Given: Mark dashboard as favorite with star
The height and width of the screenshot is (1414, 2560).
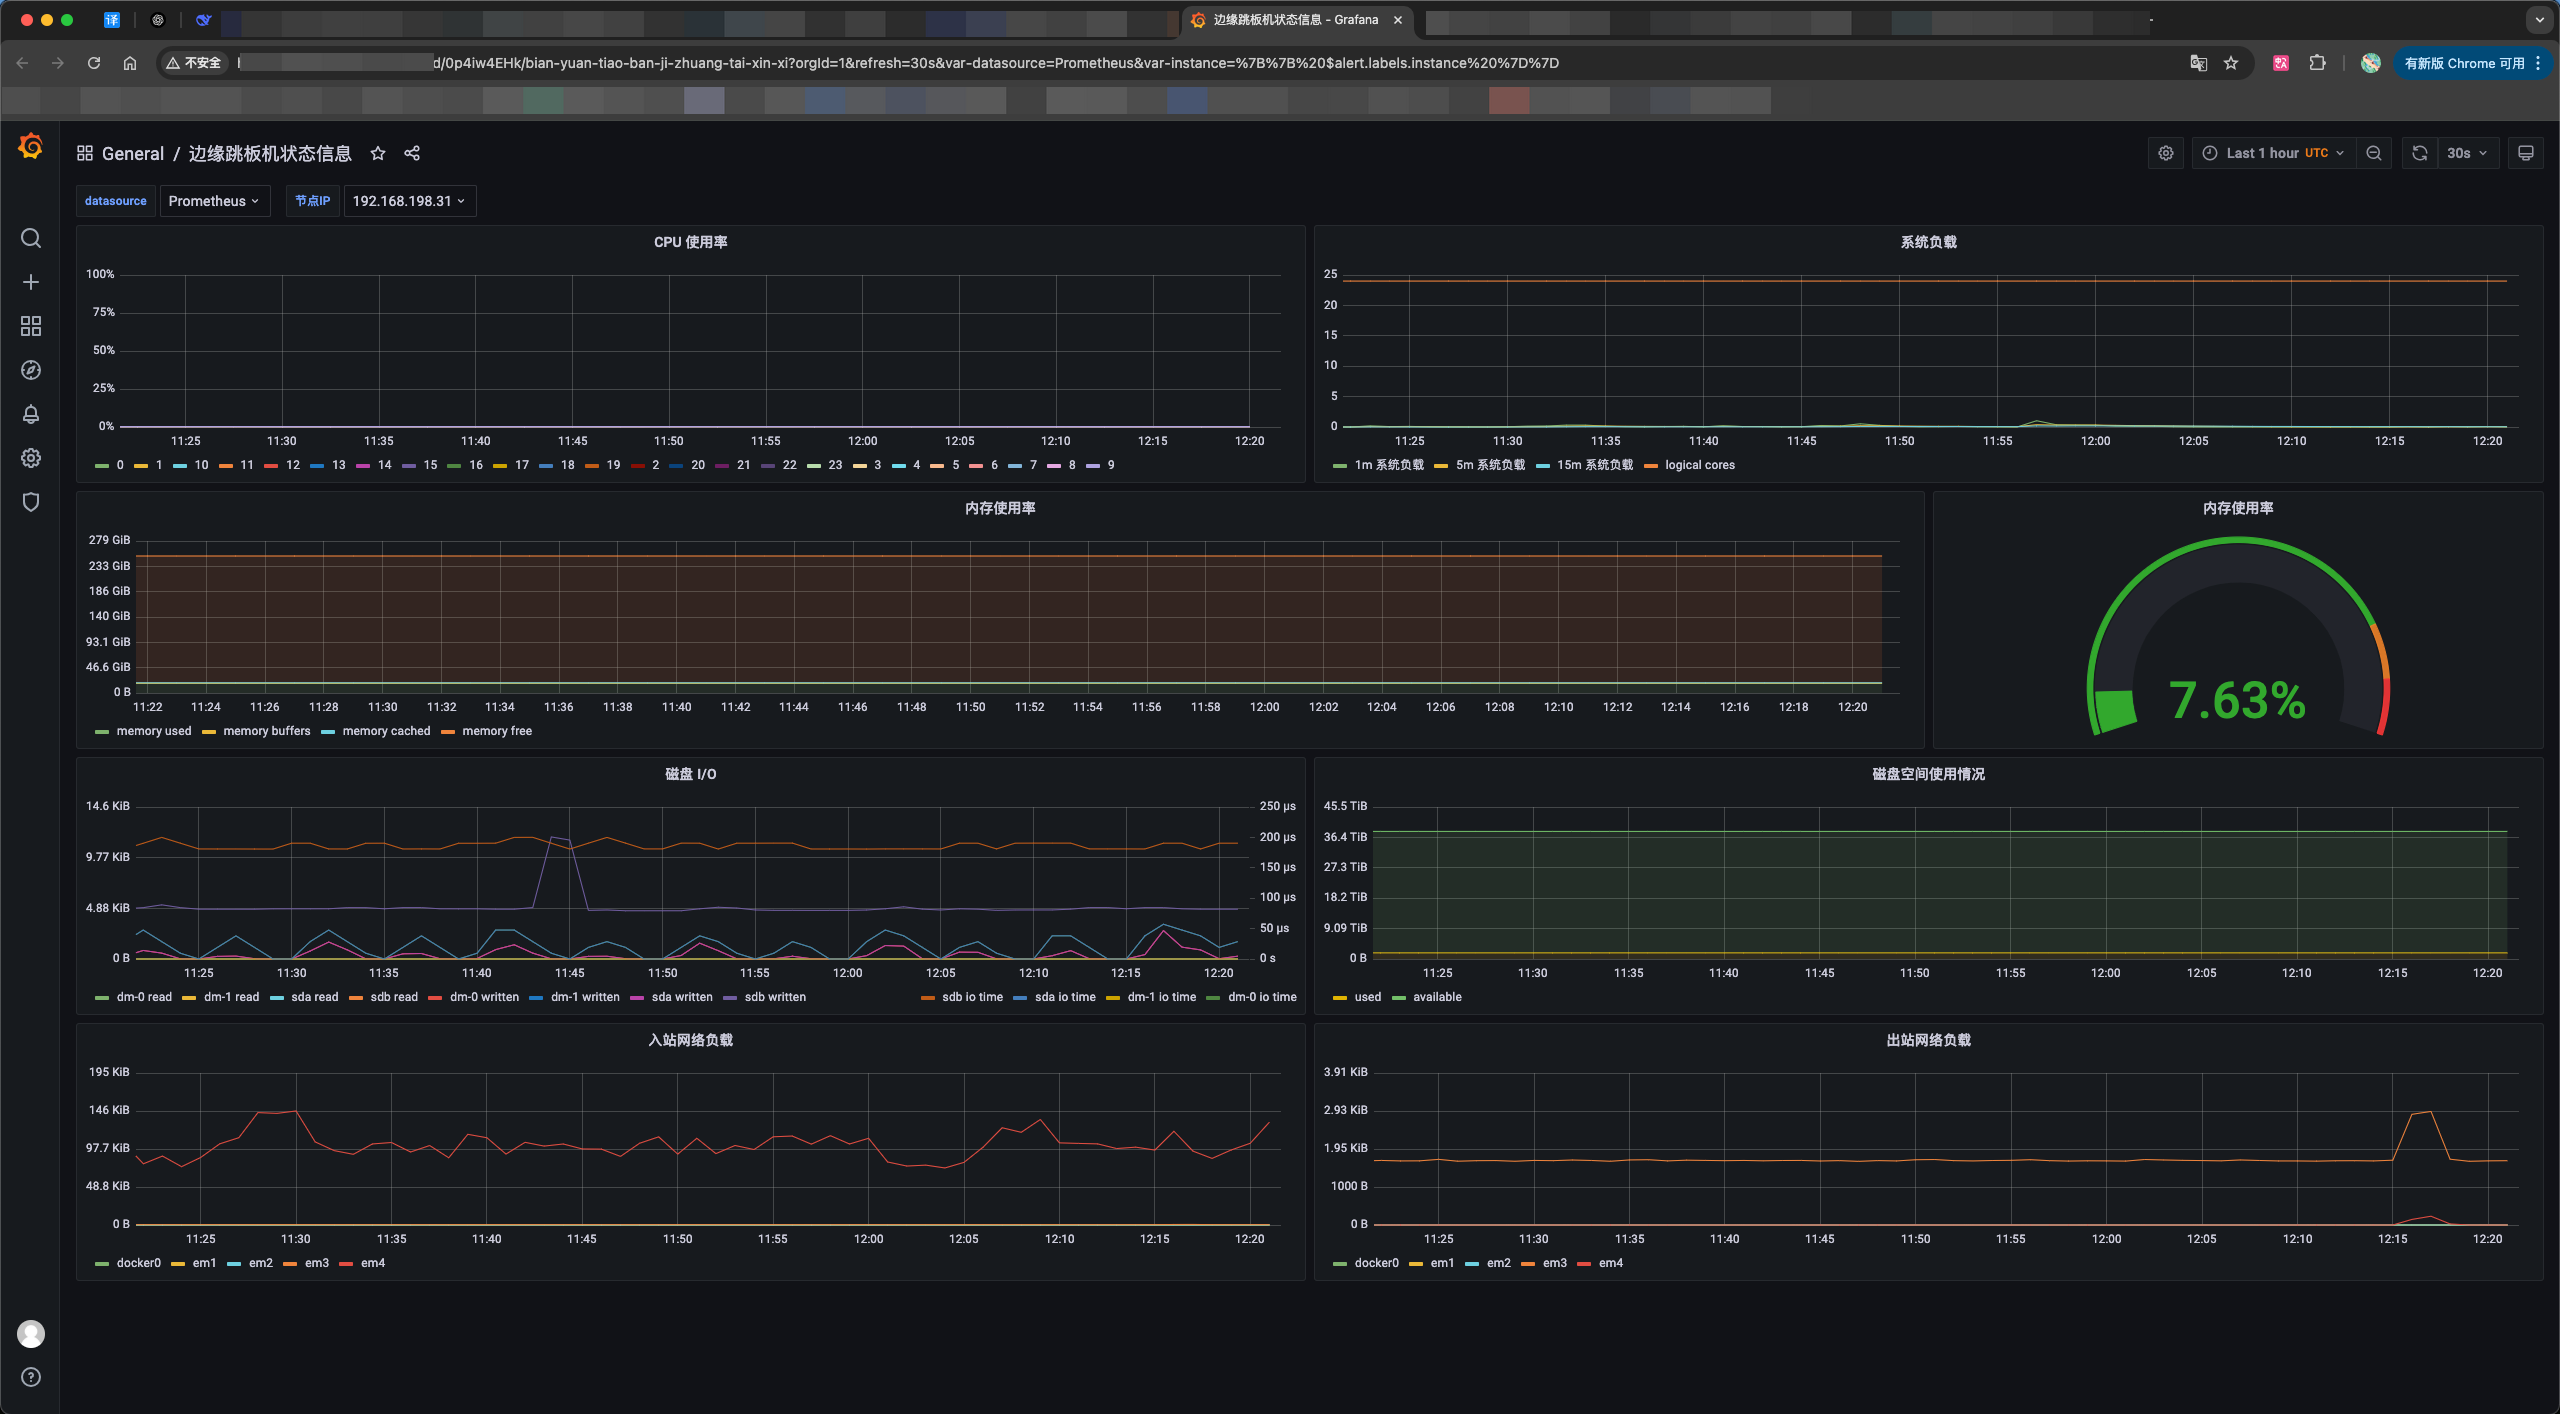Looking at the screenshot, I should (378, 153).
